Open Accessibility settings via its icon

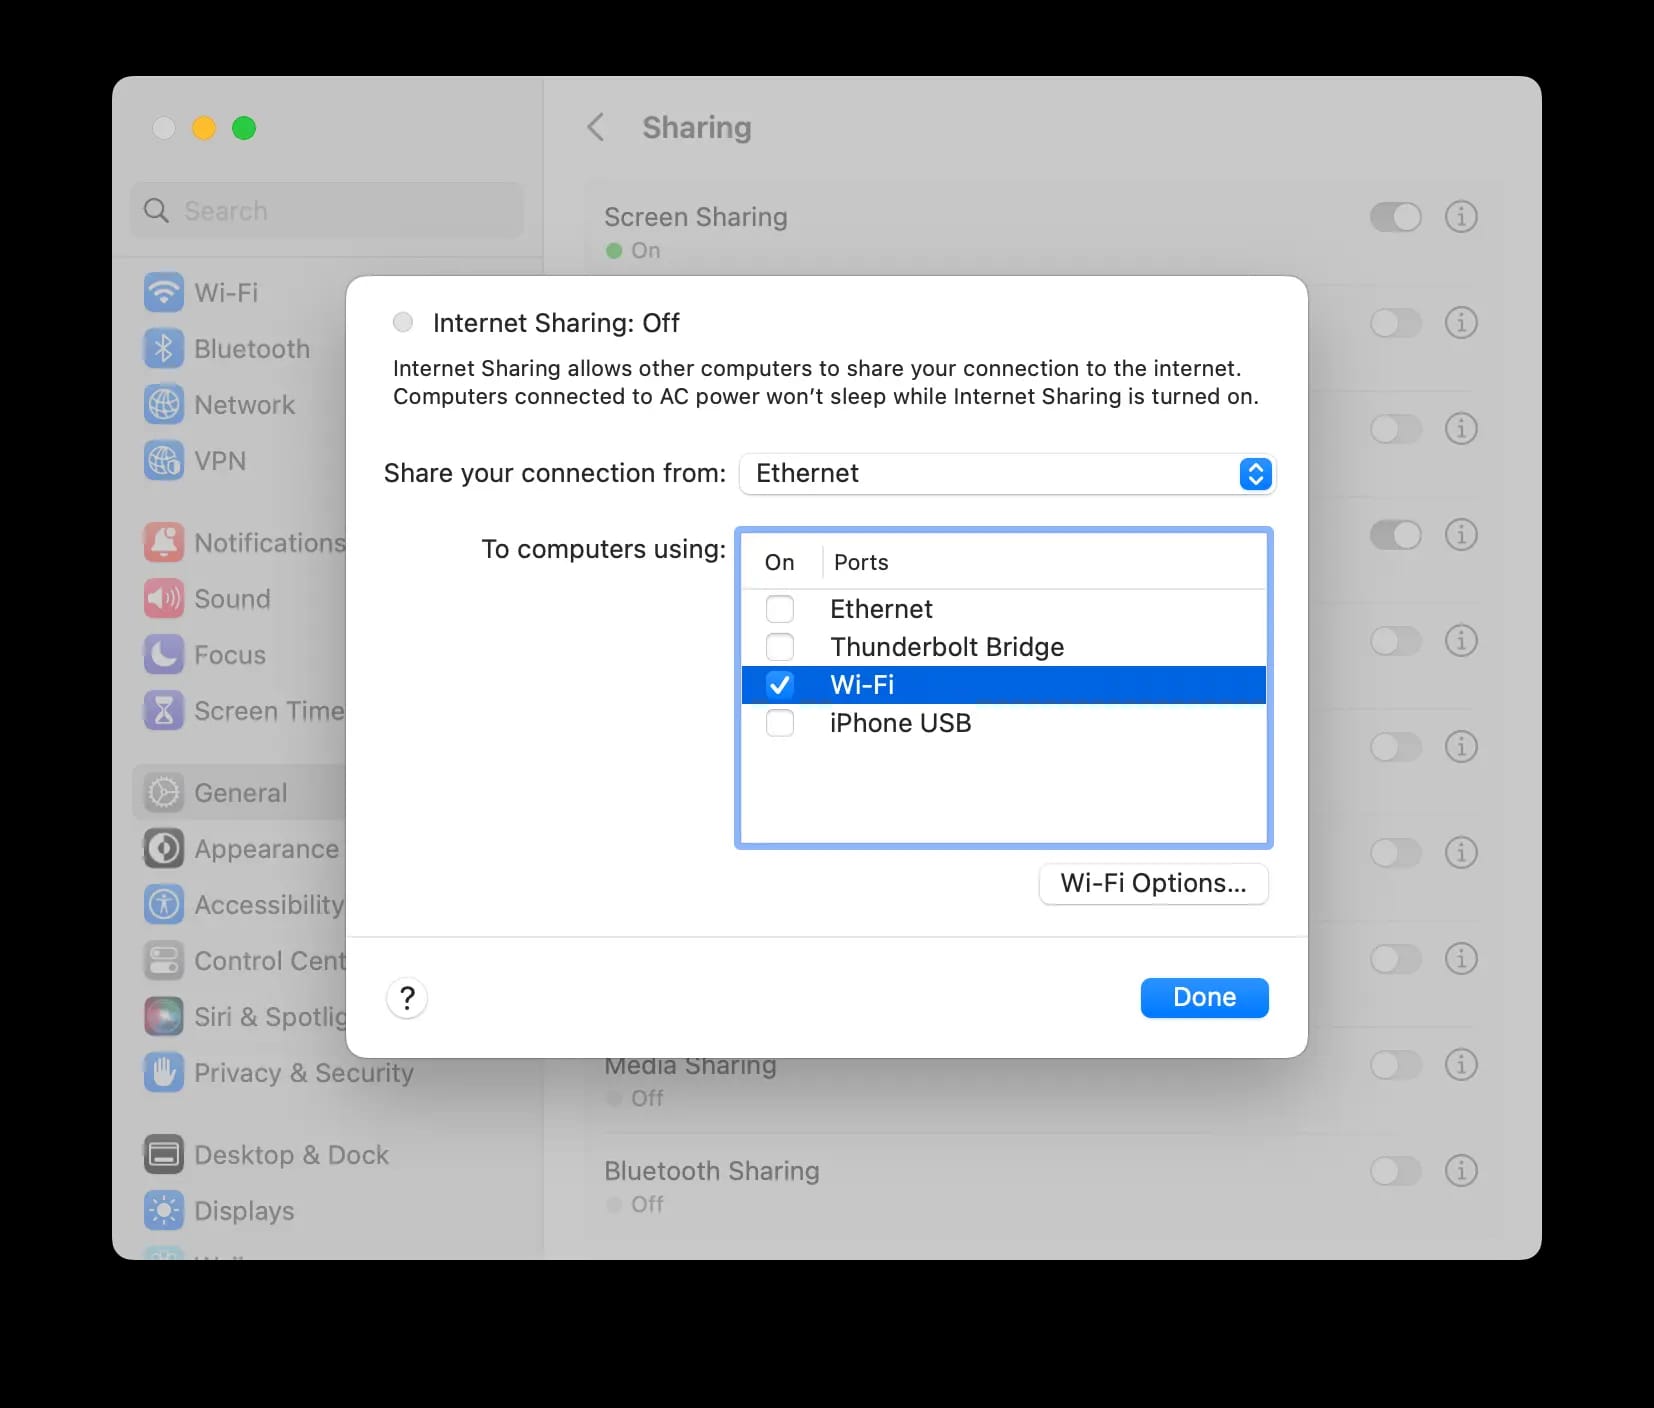pyautogui.click(x=163, y=905)
